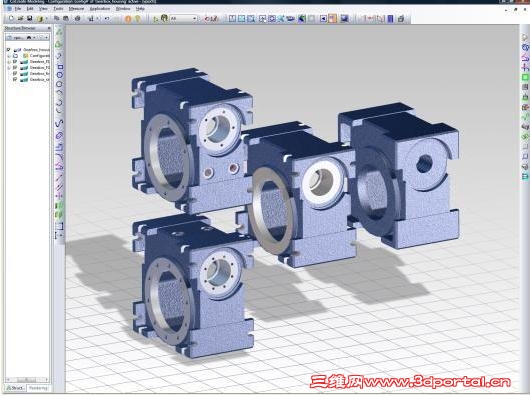The image size is (530, 395).
Task: Select the S-shaped Spline tool
Action: coord(59,123)
